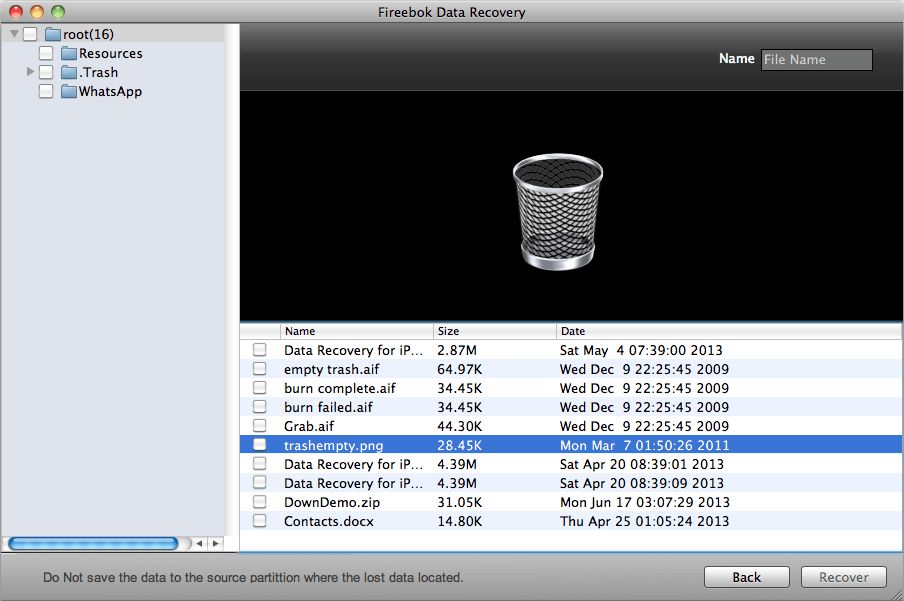Sort files by the Size column

click(x=448, y=331)
